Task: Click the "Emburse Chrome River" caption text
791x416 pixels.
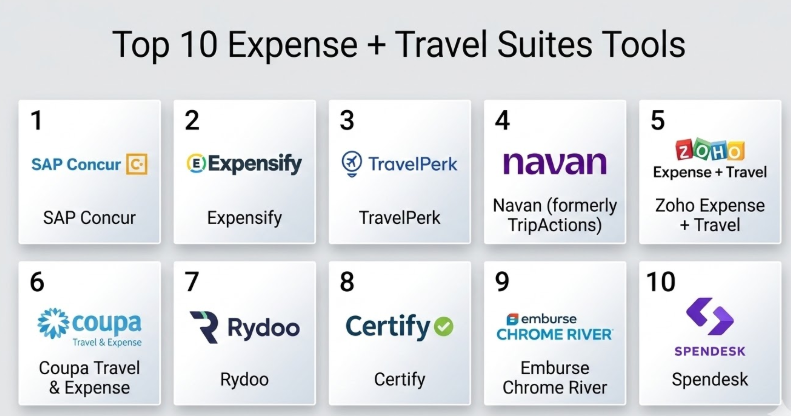Action: click(554, 377)
